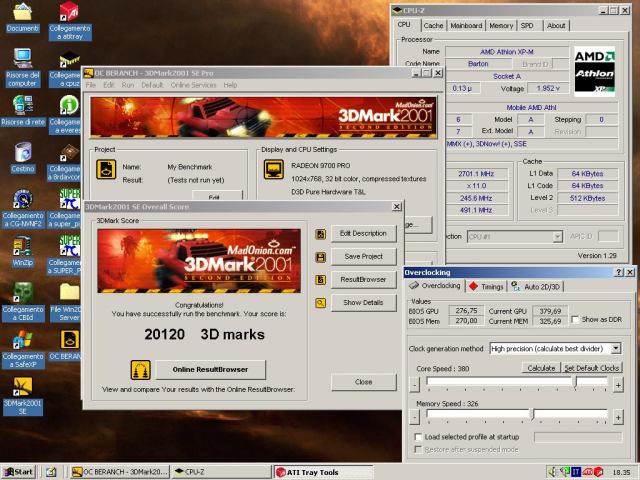The width and height of the screenshot is (640, 480).
Task: Switch to ATI Tray Tools taskbar button
Action: coord(323,472)
